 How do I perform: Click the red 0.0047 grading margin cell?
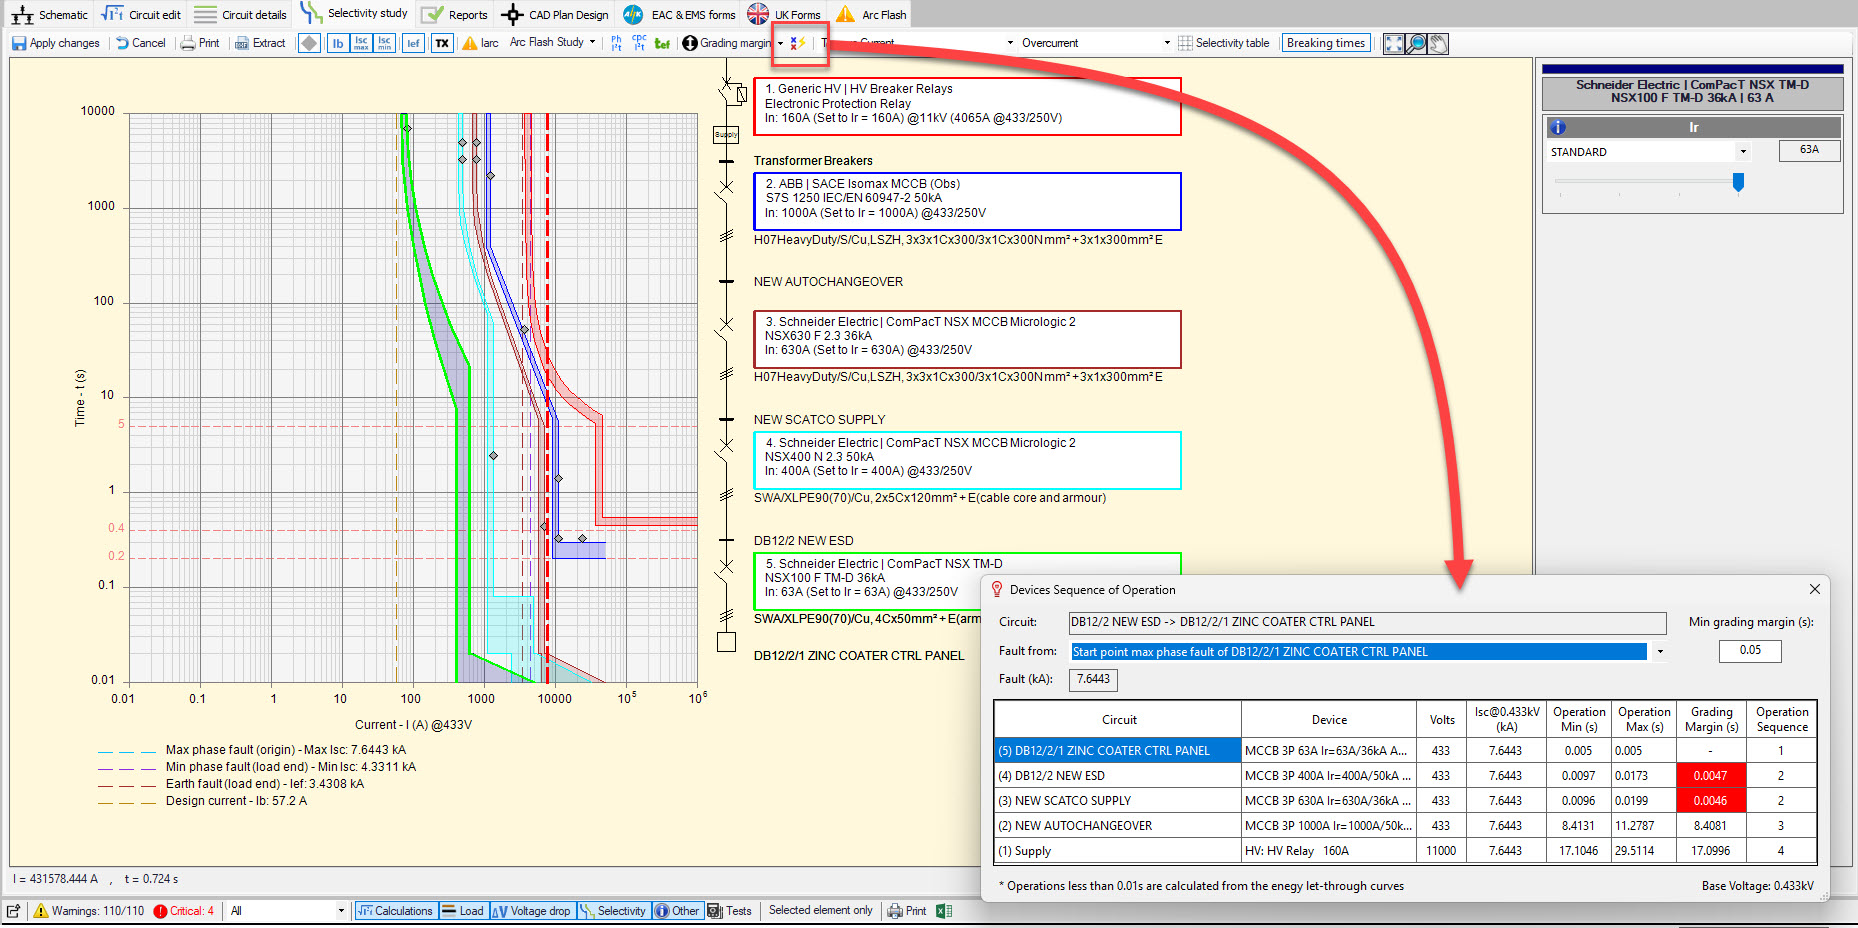pos(1710,776)
